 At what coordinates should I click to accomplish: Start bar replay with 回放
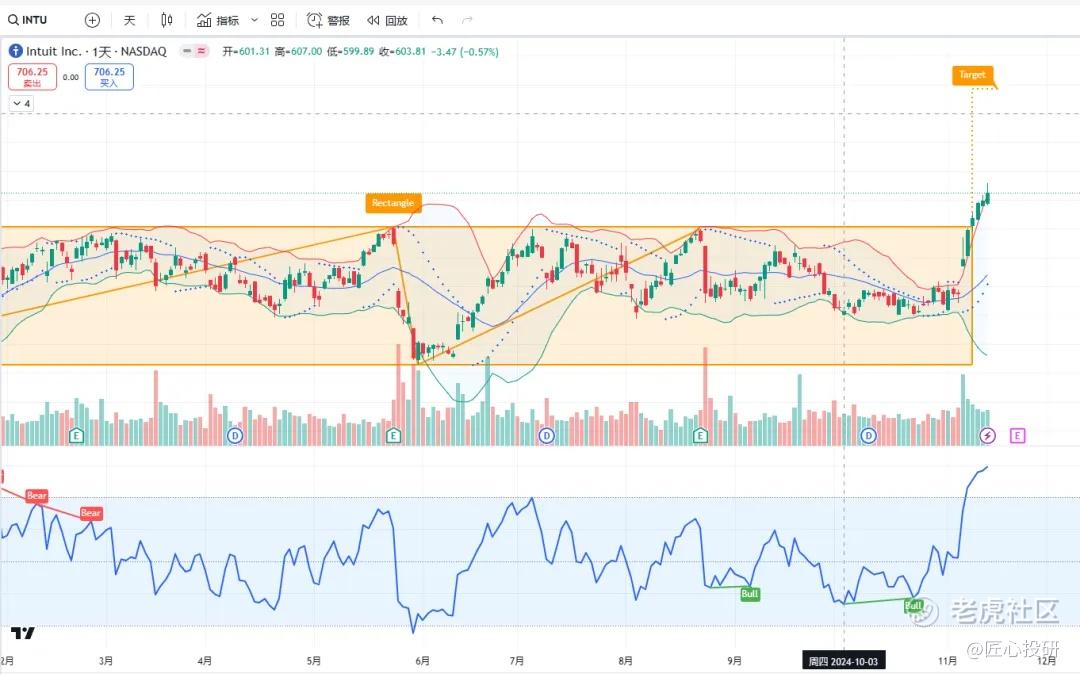[387, 21]
